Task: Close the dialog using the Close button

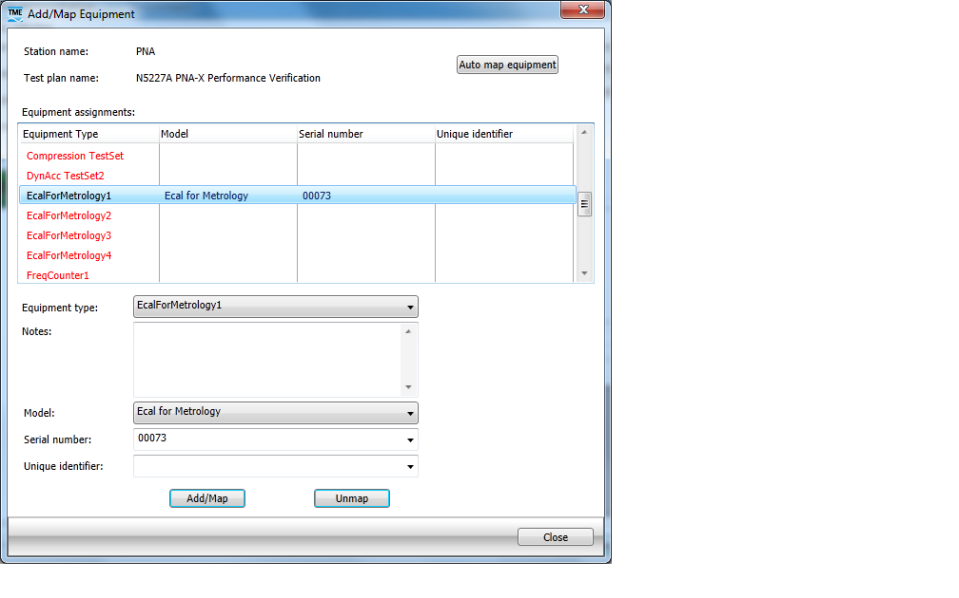Action: click(555, 537)
